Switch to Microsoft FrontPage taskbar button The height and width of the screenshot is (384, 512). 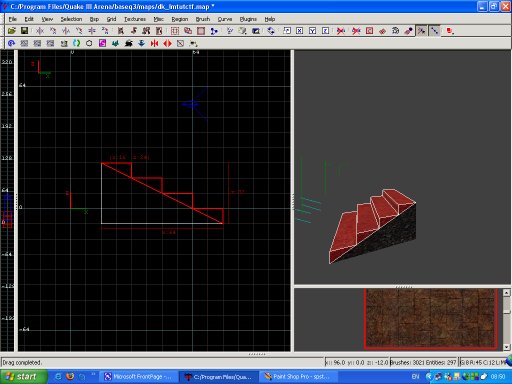point(139,377)
